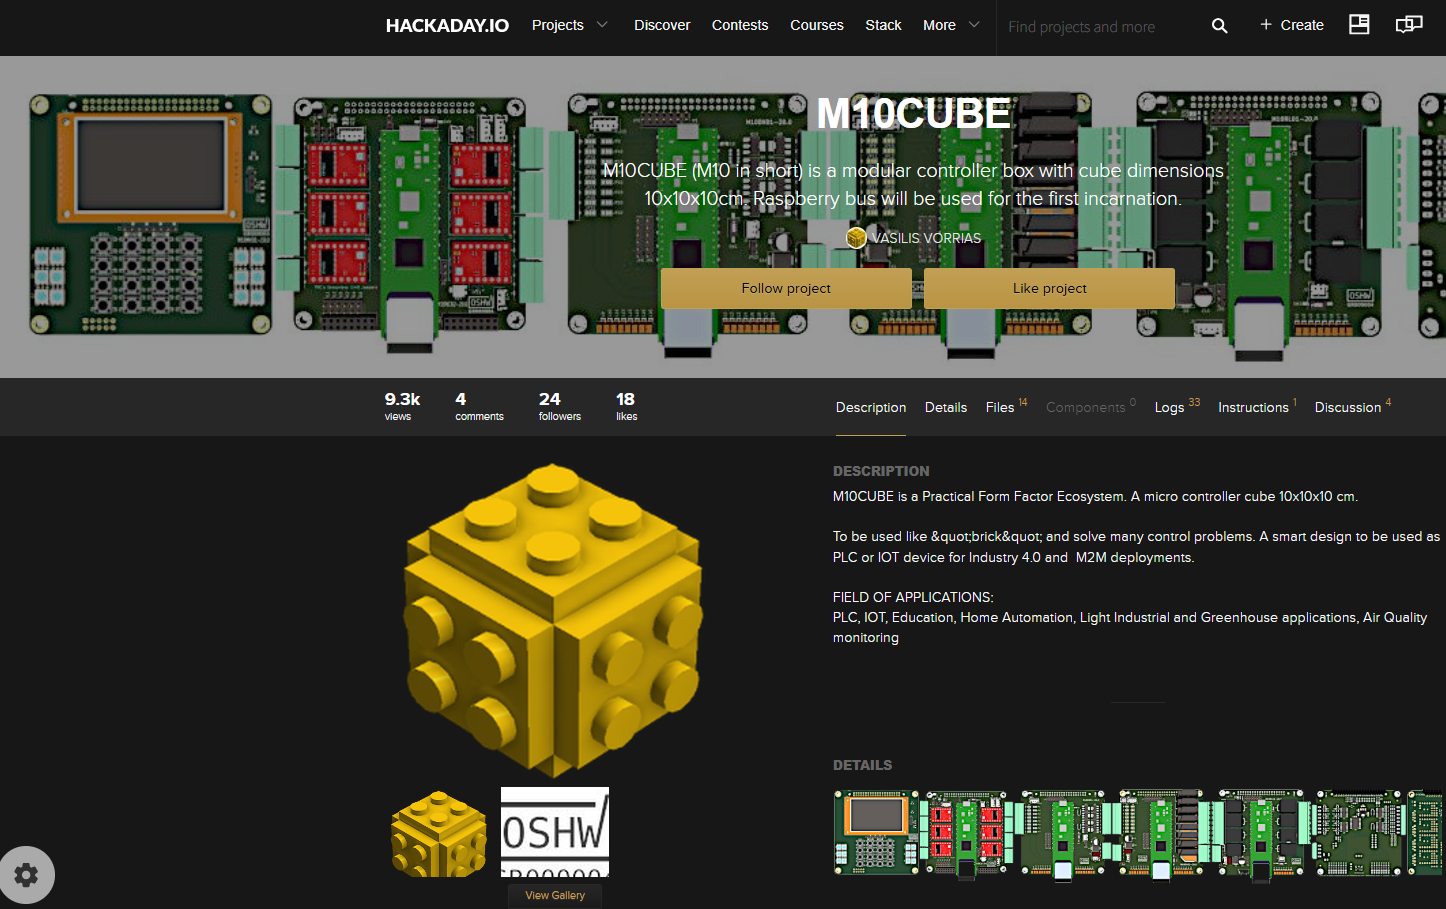This screenshot has height=909, width=1446.
Task: Expand the More dropdown menu
Action: tap(950, 25)
